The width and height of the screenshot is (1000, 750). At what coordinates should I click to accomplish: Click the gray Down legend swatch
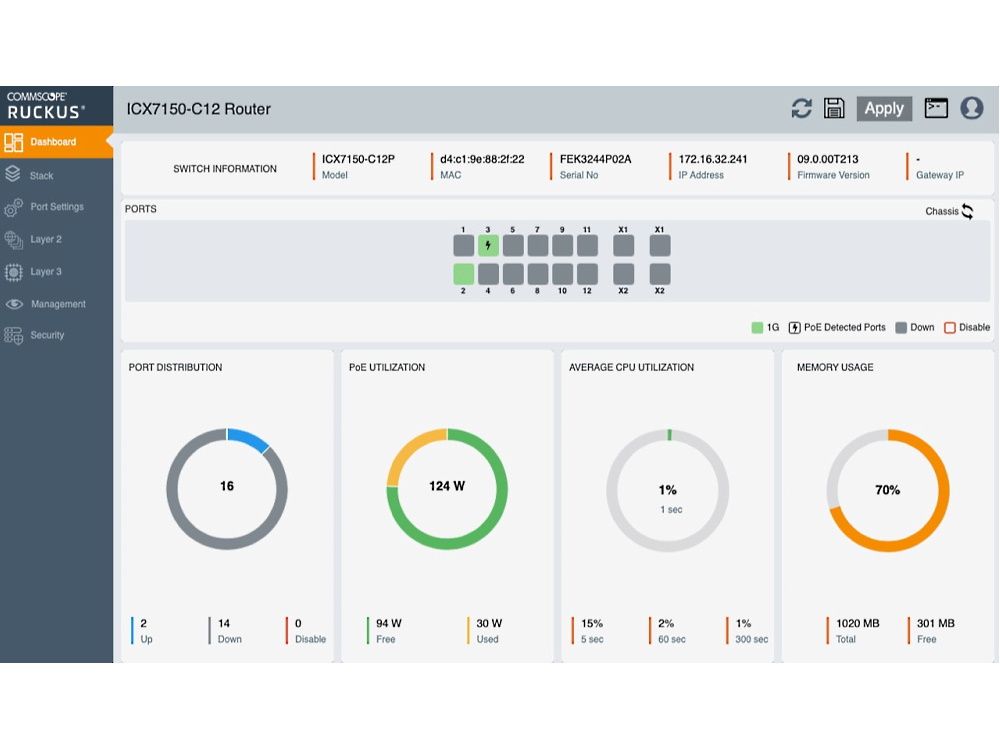(x=901, y=328)
